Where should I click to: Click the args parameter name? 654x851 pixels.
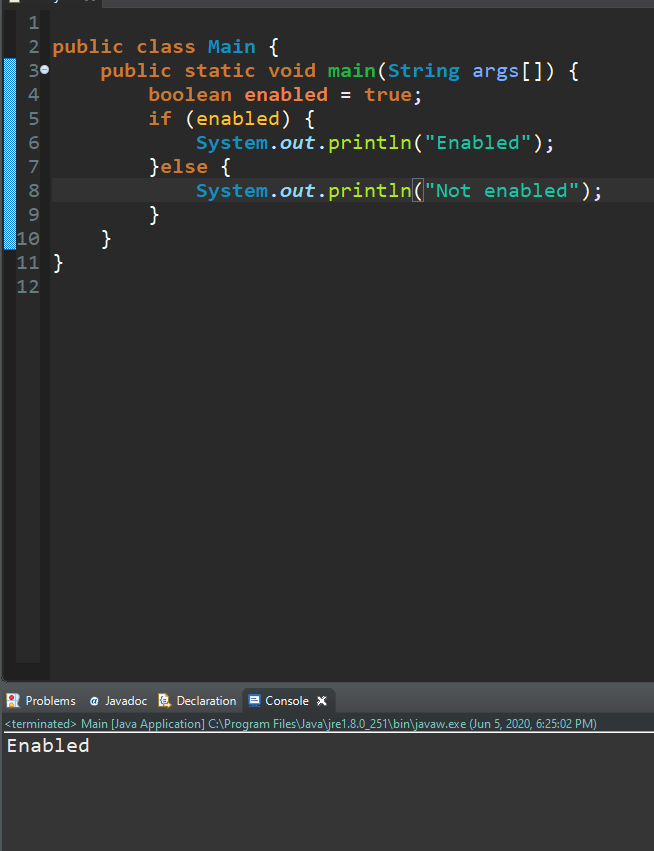pos(496,71)
